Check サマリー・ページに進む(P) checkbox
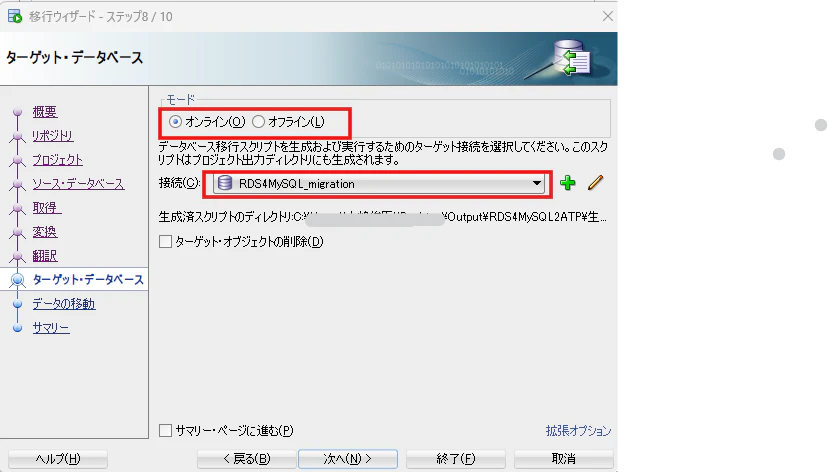Viewport: 828px width, 472px height. pyautogui.click(x=165, y=430)
